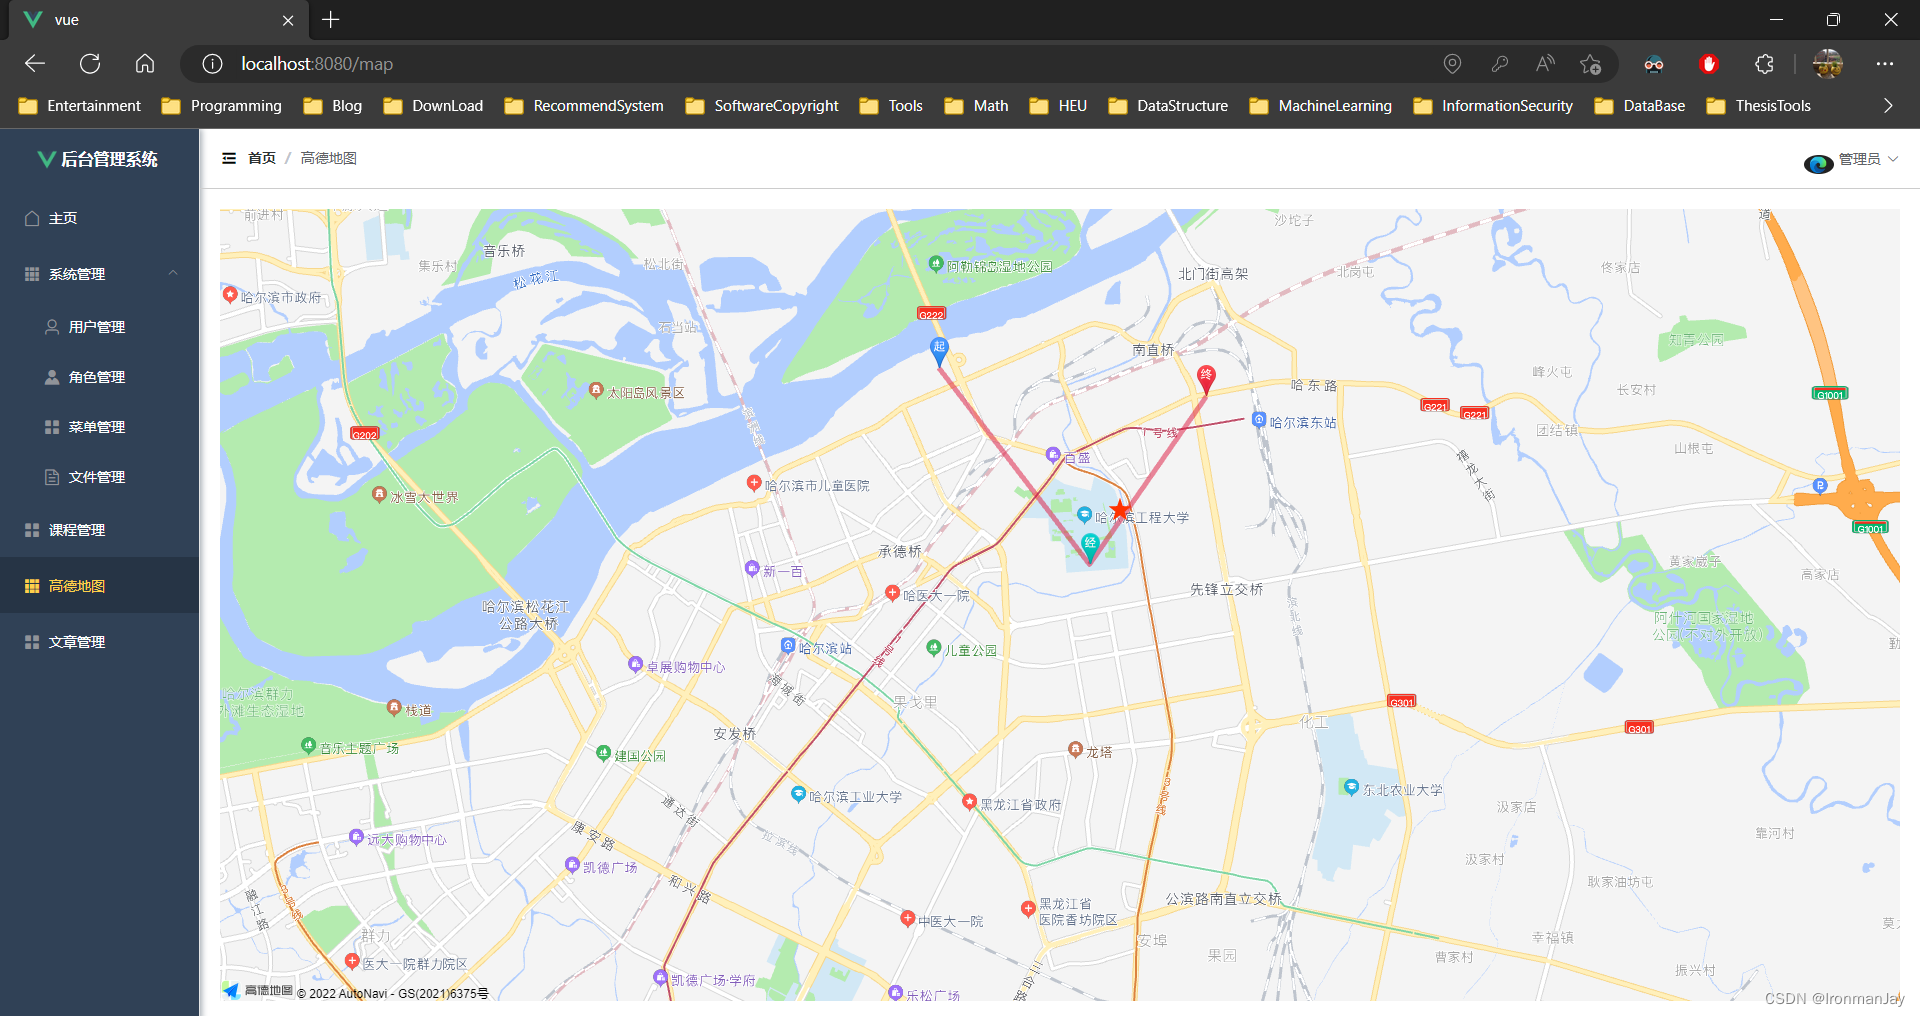Click the red end marker on the map
This screenshot has width=1920, height=1016.
click(1206, 378)
